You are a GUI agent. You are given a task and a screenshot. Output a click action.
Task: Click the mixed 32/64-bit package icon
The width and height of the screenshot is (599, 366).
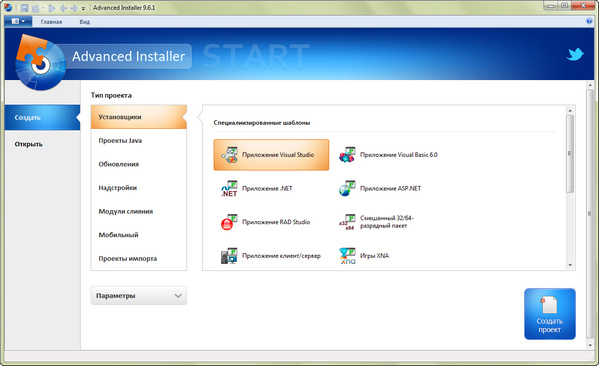tap(347, 222)
